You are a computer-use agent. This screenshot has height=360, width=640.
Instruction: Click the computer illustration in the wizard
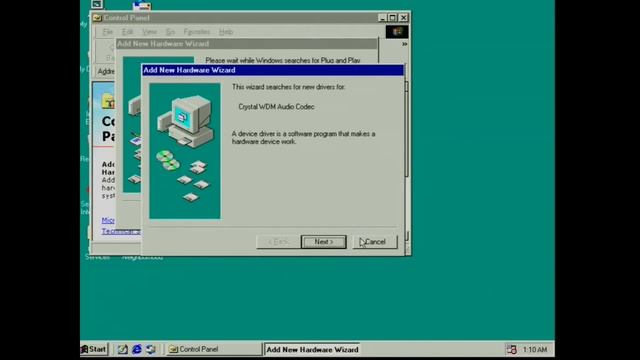[185, 151]
